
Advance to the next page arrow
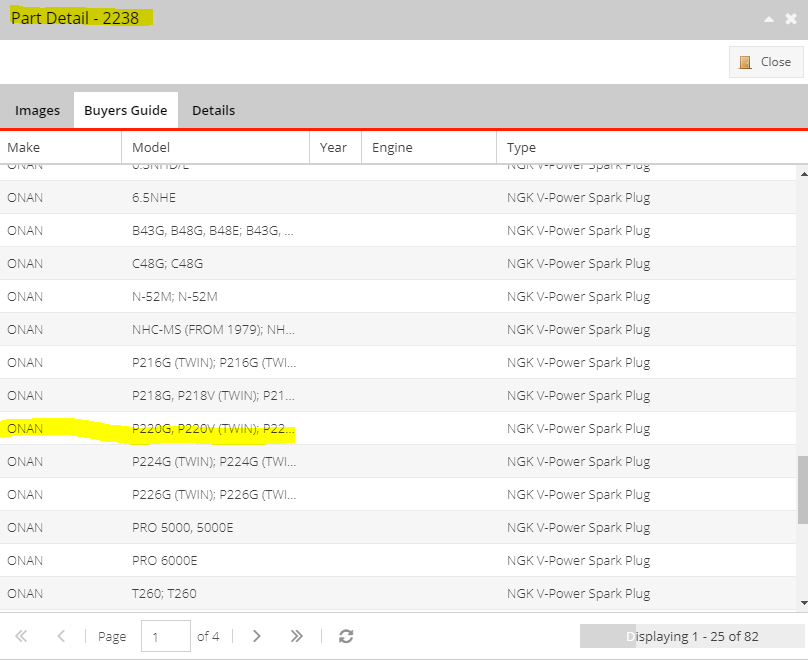coord(257,636)
